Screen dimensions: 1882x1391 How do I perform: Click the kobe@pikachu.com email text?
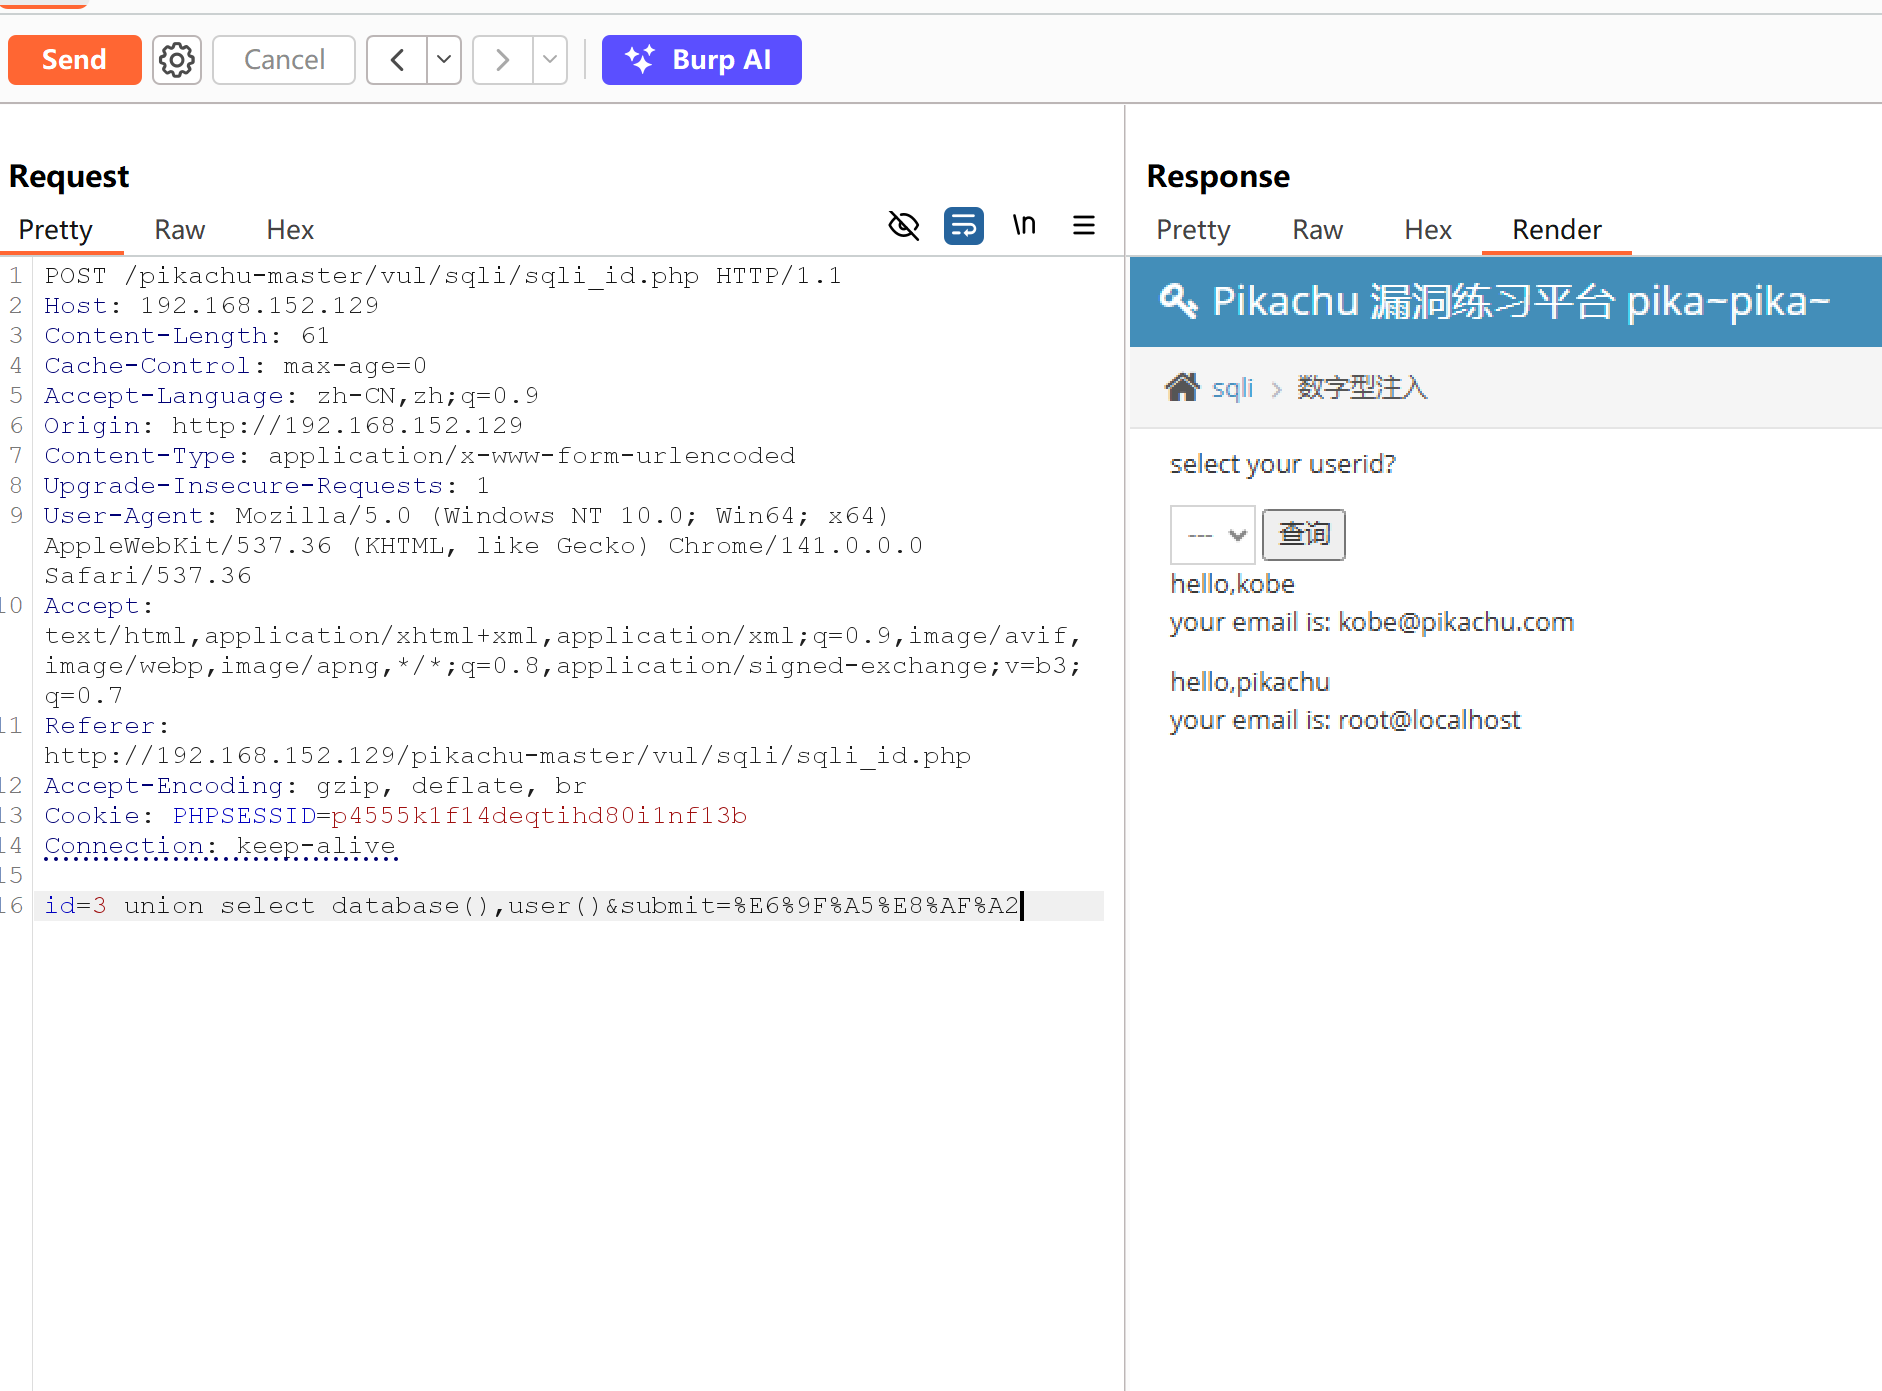coord(1456,622)
